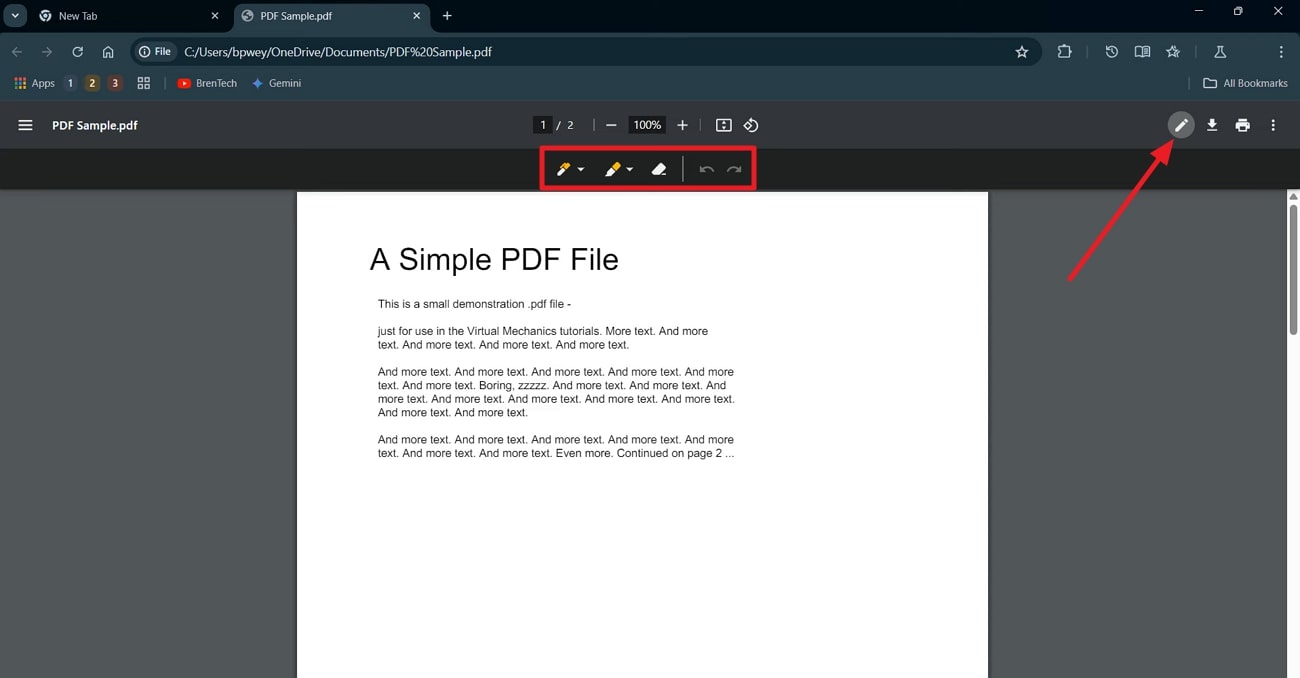The width and height of the screenshot is (1300, 678).
Task: Go to the browser home page
Action: (108, 52)
